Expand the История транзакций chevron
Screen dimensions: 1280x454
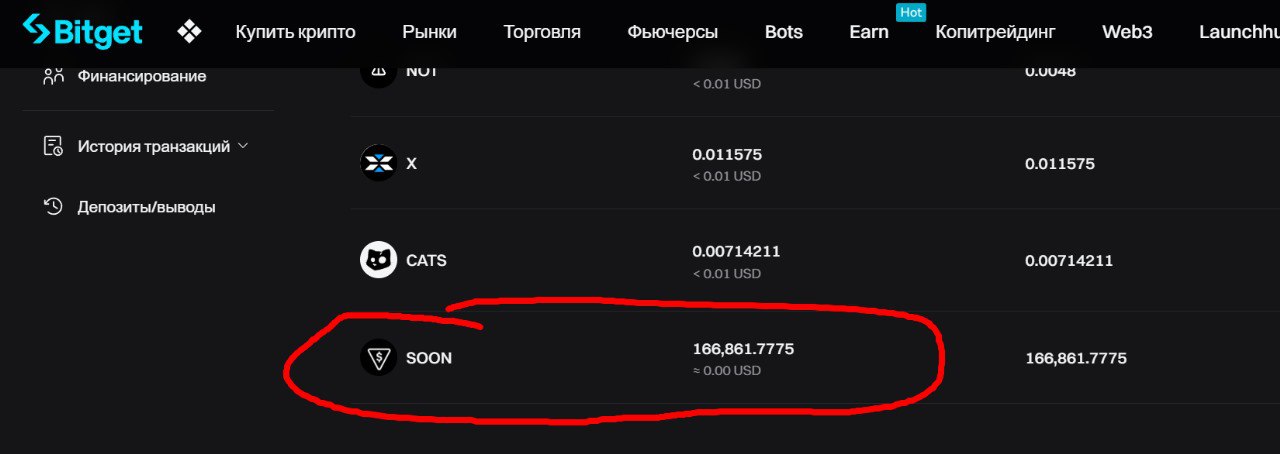pos(242,146)
